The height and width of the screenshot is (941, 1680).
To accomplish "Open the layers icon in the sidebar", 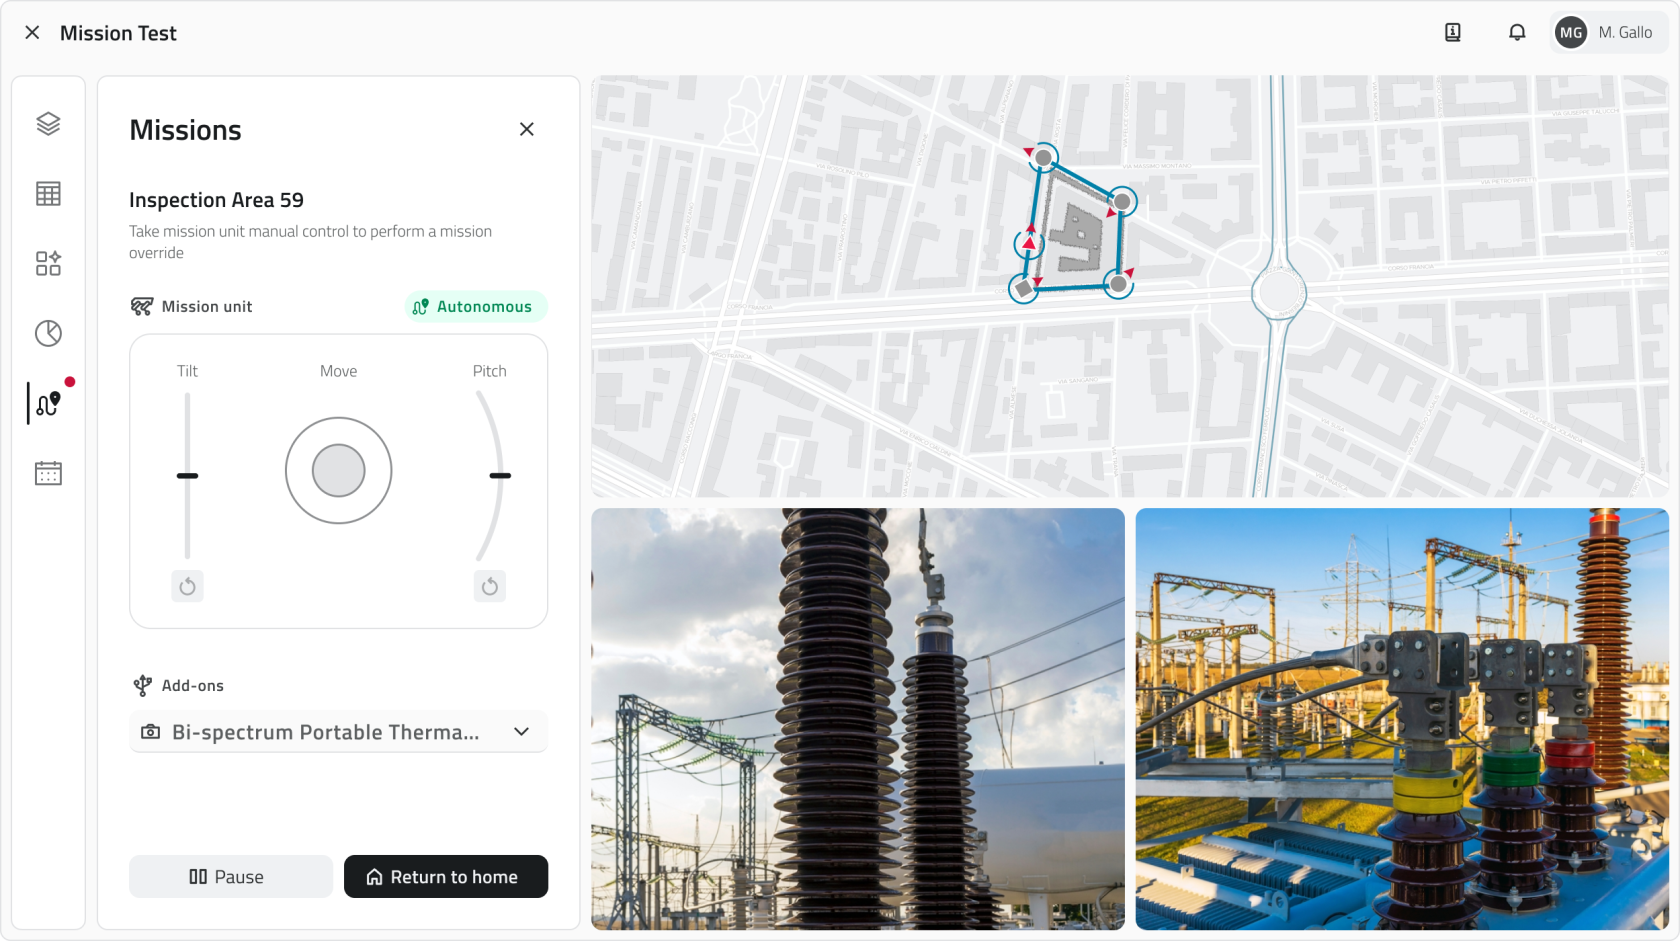I will point(48,124).
